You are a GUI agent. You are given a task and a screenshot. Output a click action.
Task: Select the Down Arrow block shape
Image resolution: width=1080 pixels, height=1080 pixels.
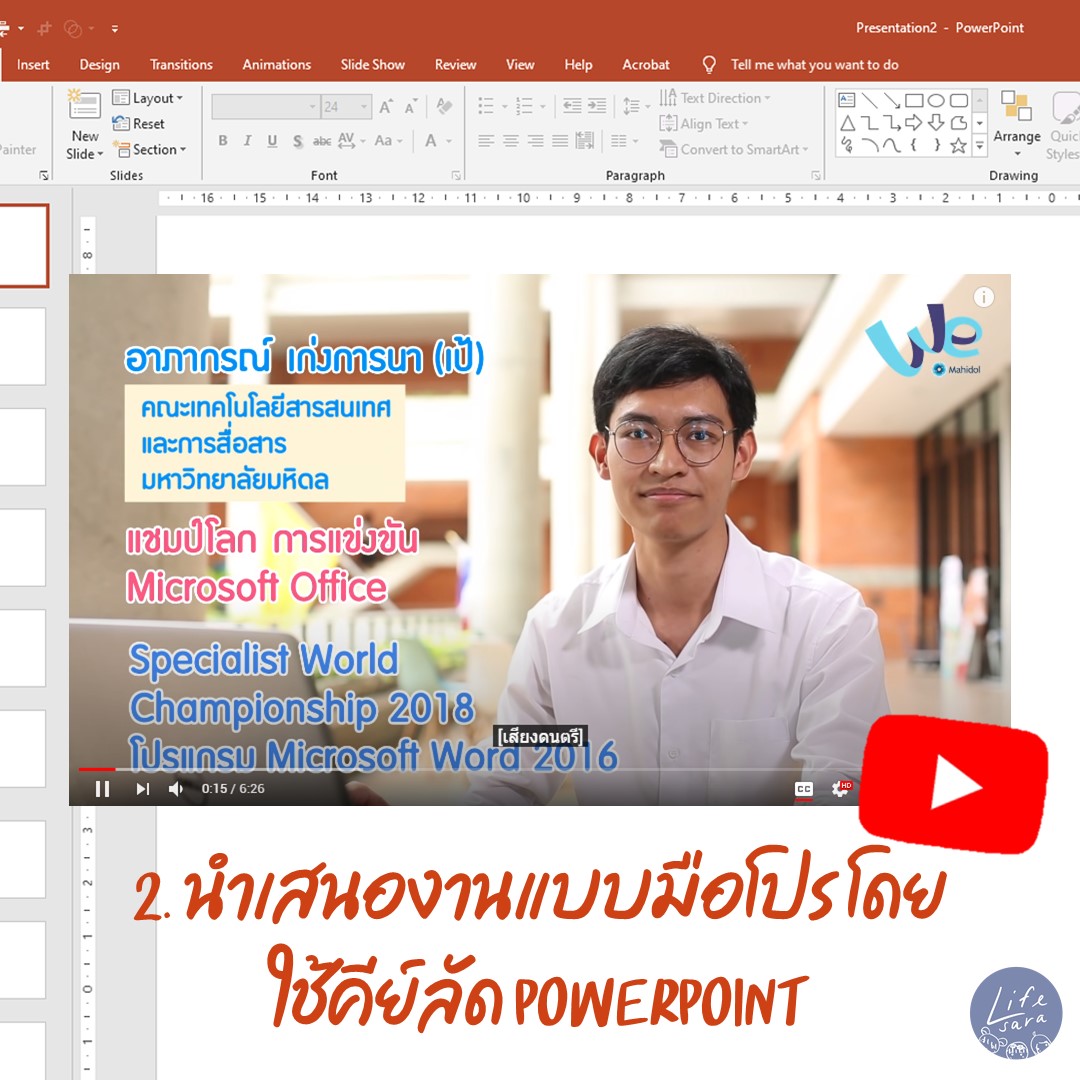coord(936,123)
